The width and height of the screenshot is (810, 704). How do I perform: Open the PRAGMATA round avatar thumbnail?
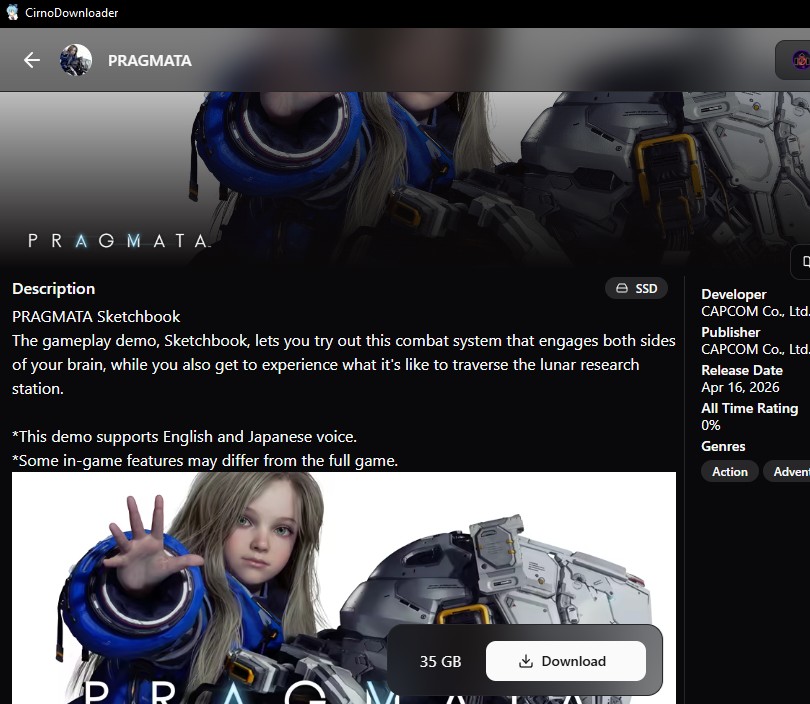(x=76, y=60)
